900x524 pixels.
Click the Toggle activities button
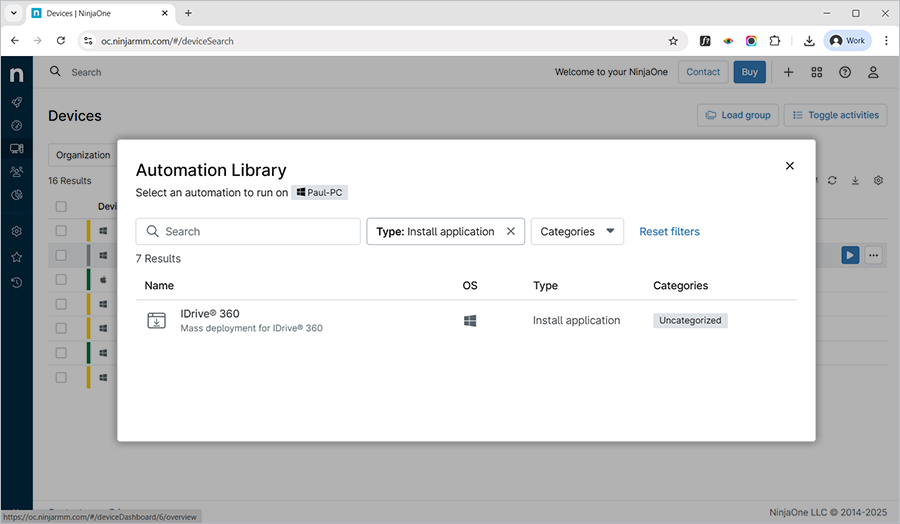coord(835,115)
